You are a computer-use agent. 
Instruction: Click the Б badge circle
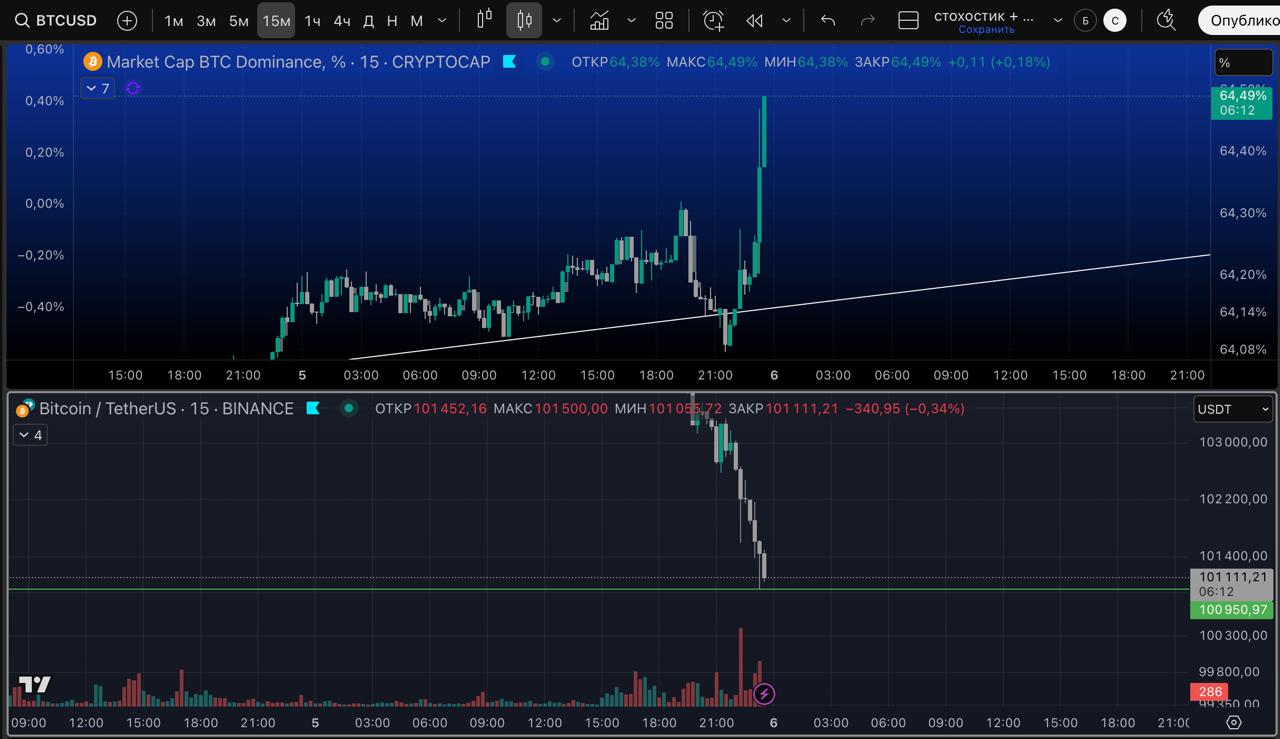pos(1085,20)
